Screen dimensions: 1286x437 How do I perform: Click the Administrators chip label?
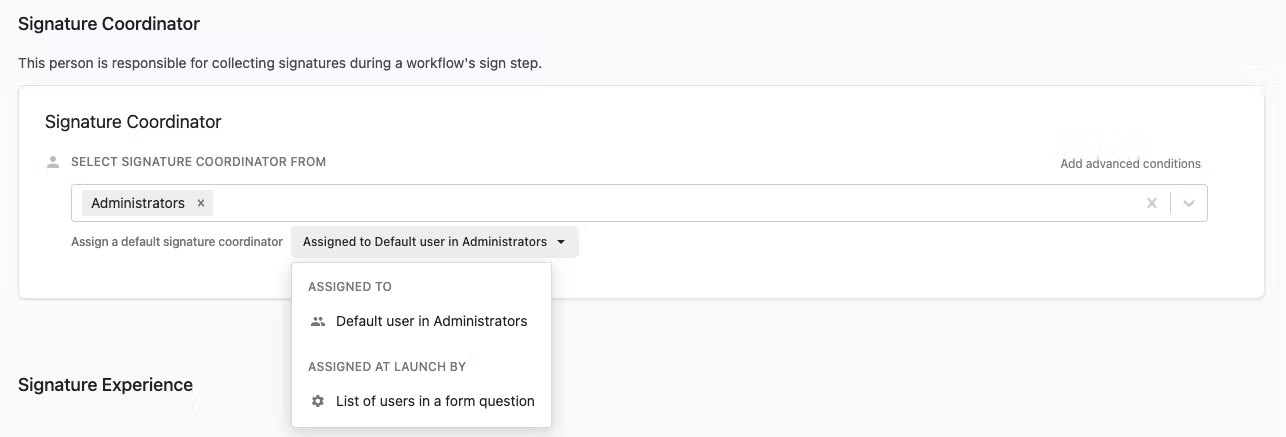click(x=138, y=203)
